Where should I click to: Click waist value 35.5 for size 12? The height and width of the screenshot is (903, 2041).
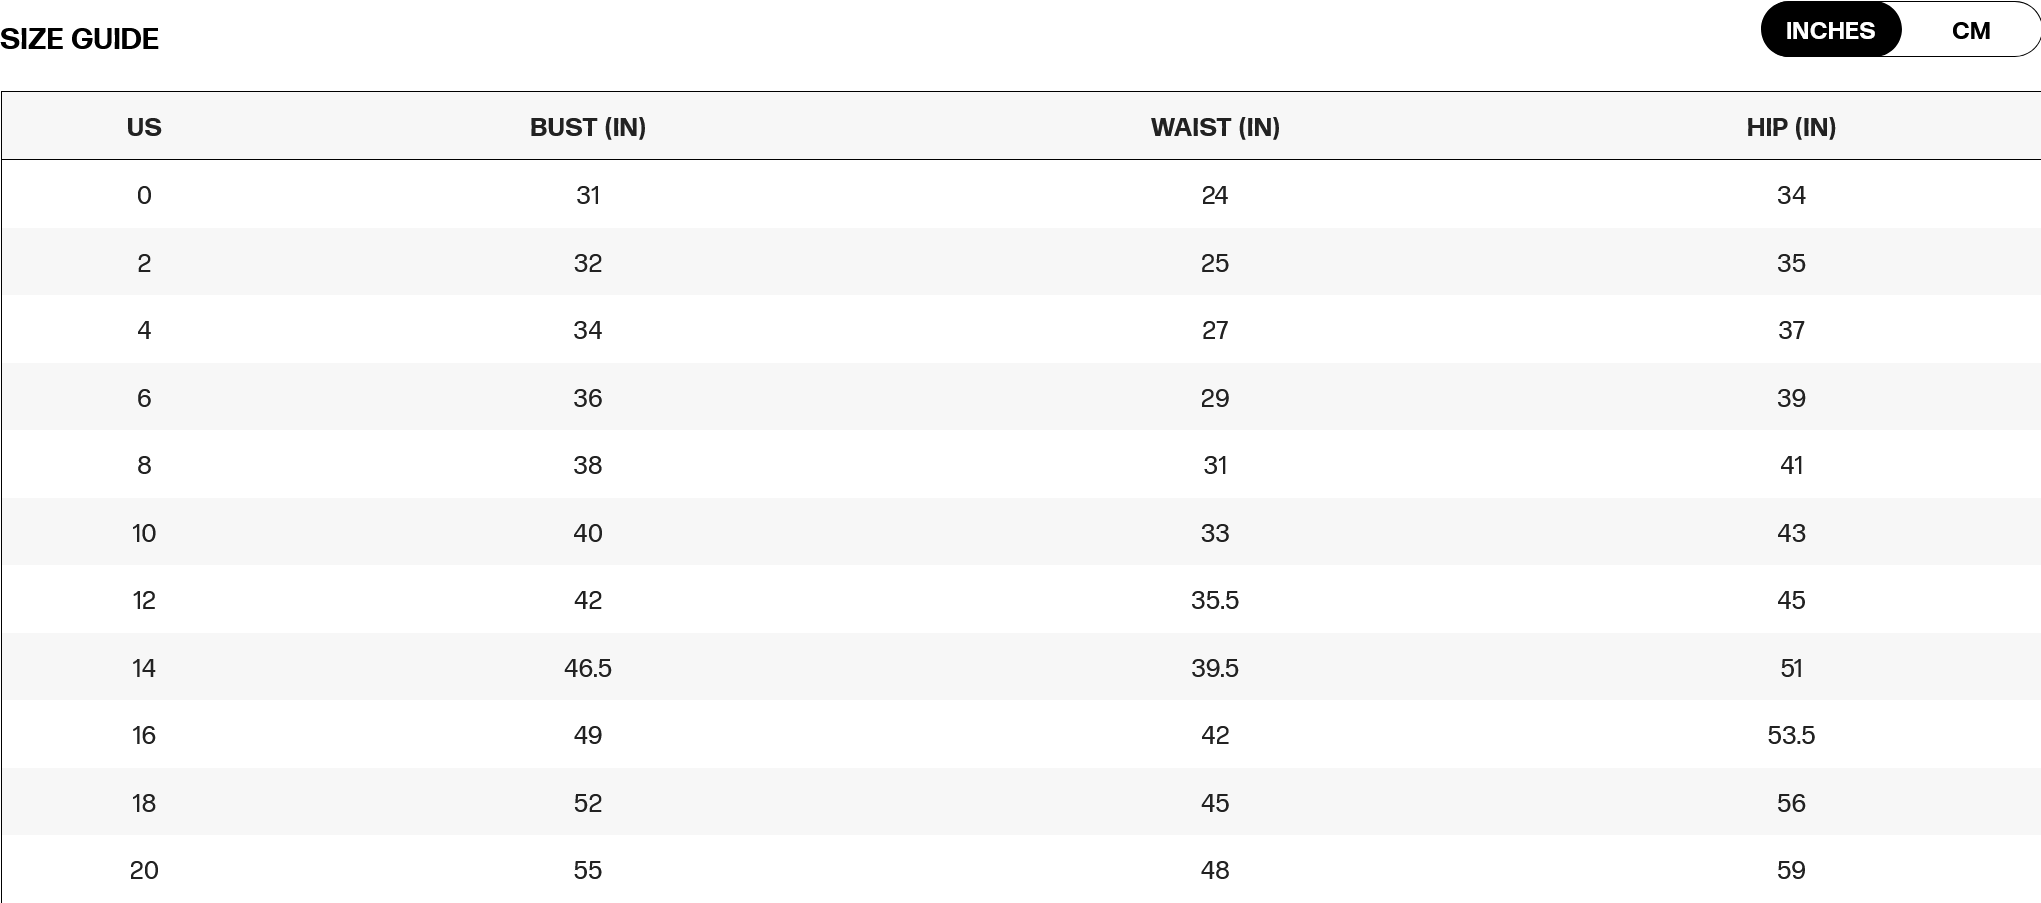1215,600
